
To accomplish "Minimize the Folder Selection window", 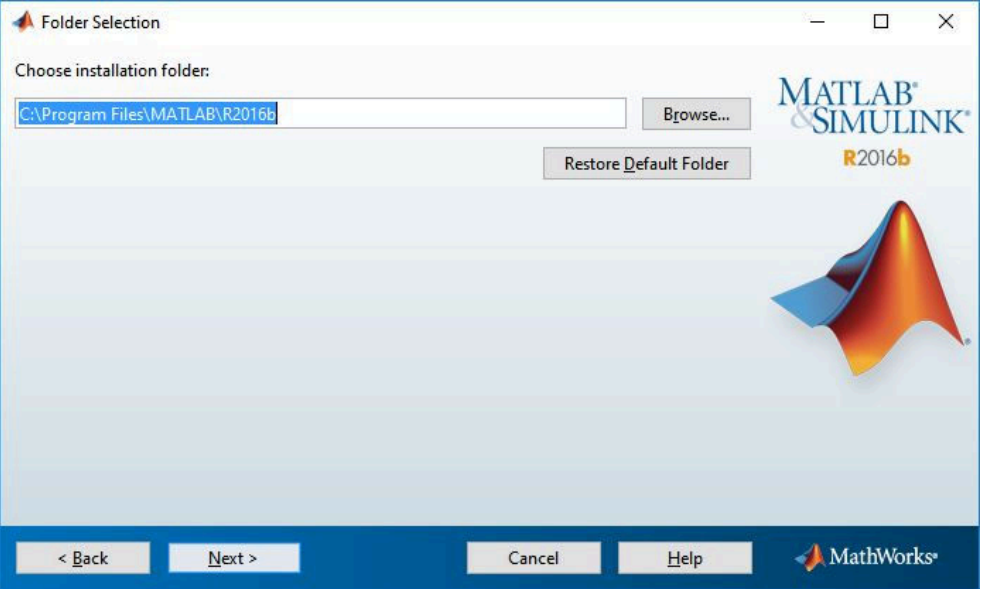I will point(816,21).
